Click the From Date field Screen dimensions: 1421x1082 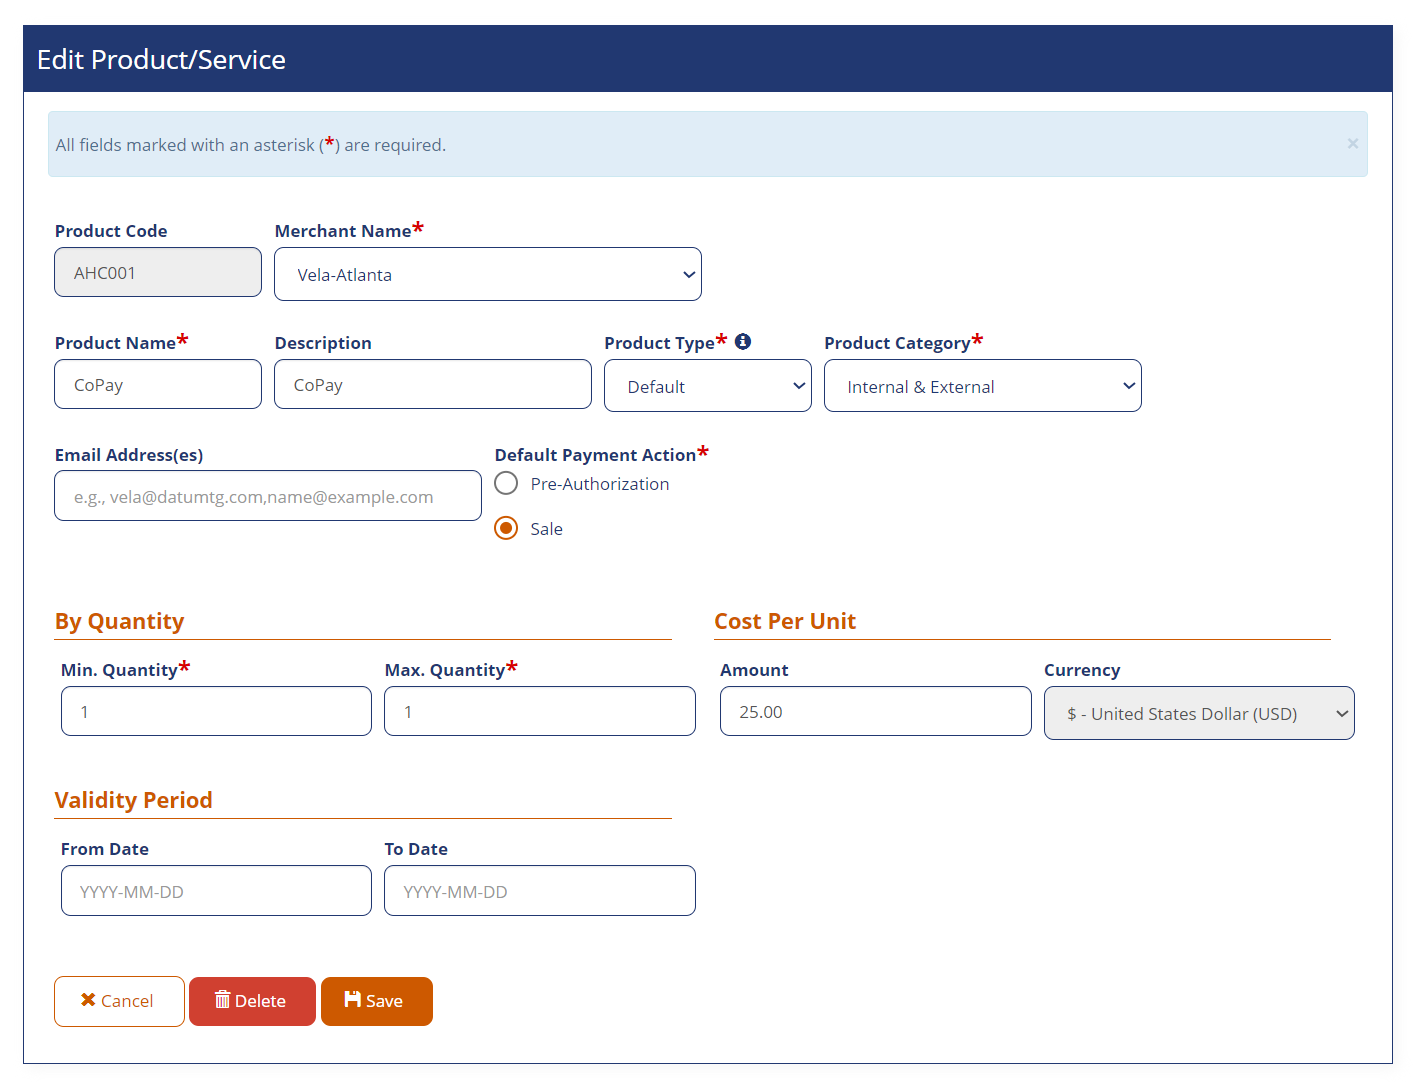[216, 891]
